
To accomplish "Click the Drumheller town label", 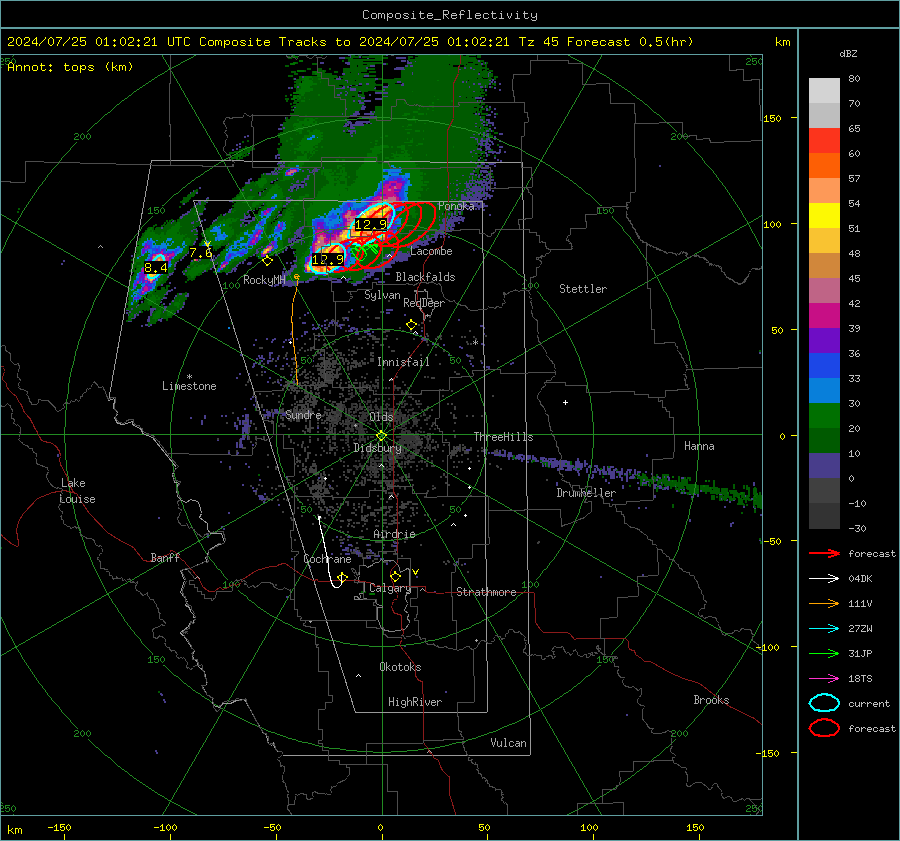I will 586,493.
